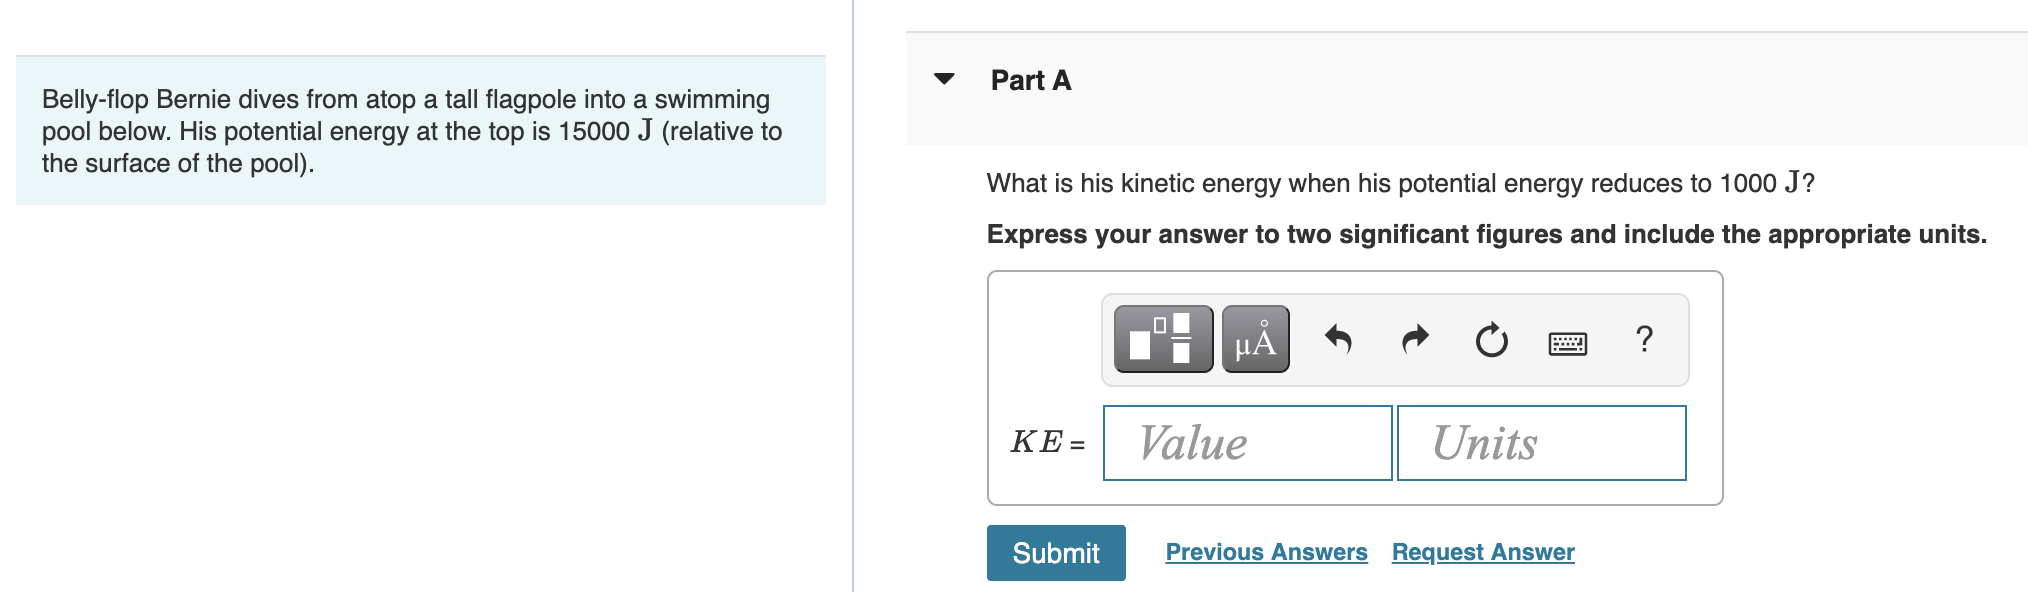Click the Value input field
2028x592 pixels.
coord(1247,443)
